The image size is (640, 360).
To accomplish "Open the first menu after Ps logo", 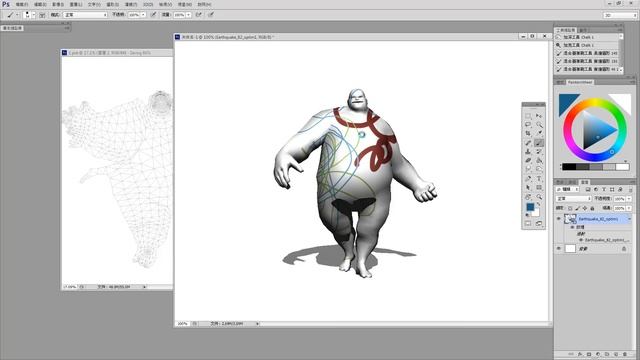I will pyautogui.click(x=22, y=4).
